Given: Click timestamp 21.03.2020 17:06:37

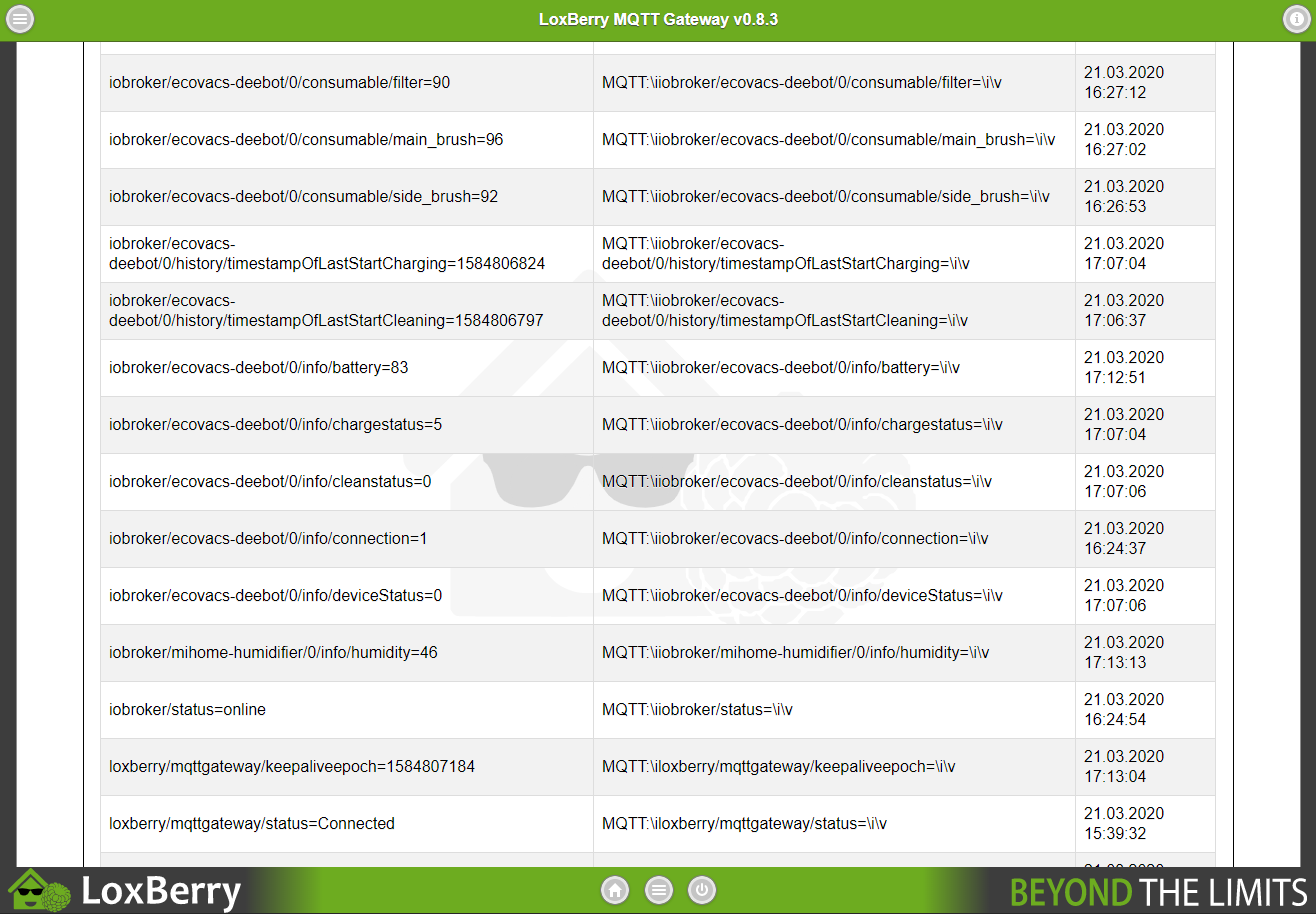Looking at the screenshot, I should click(x=1124, y=311).
